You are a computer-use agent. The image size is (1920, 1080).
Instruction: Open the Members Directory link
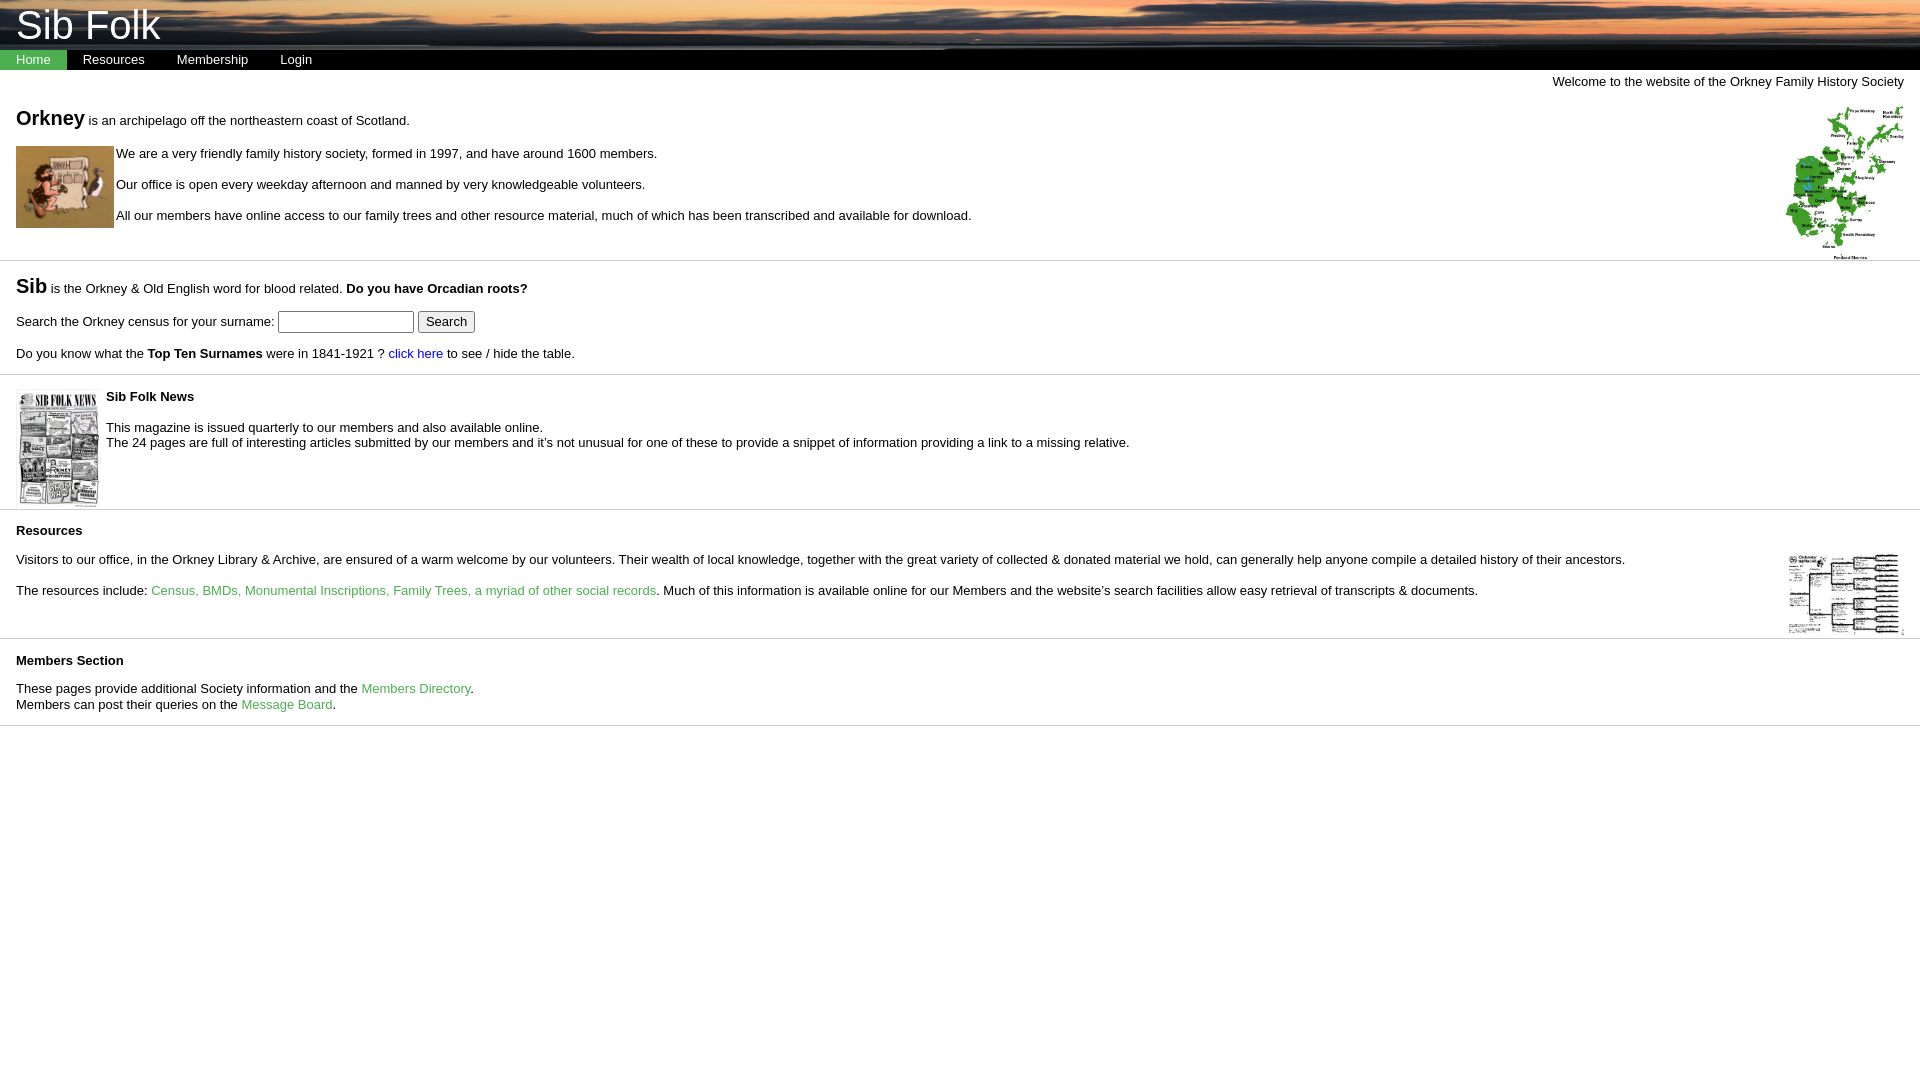[x=415, y=689]
